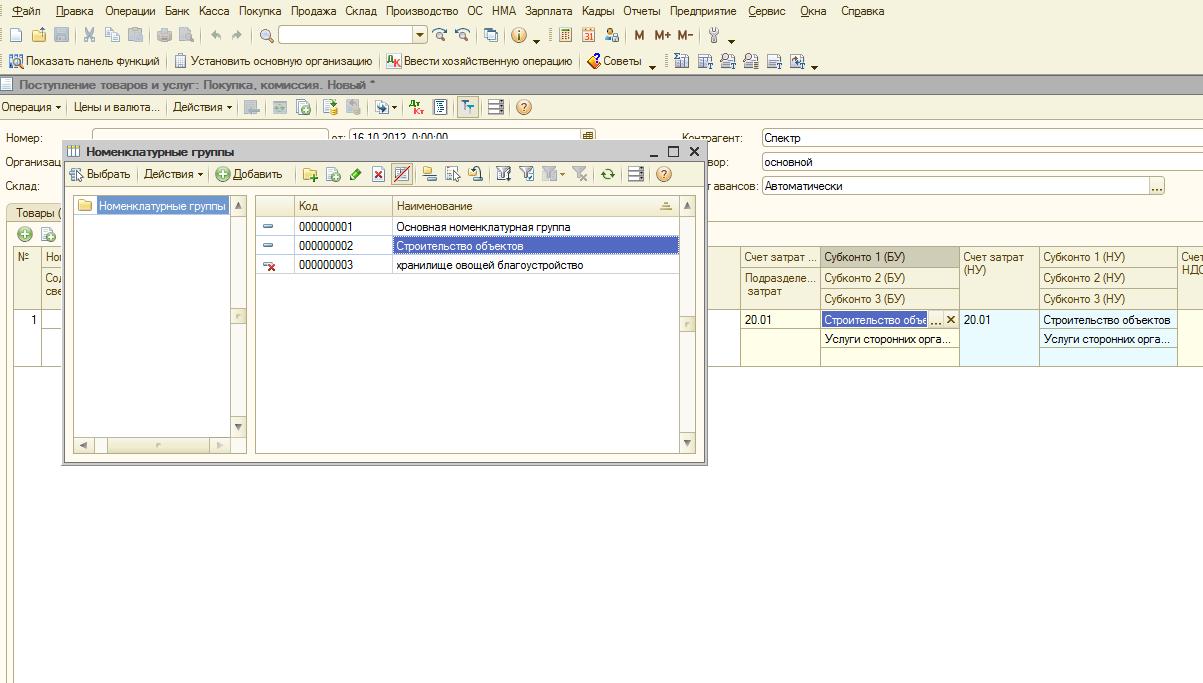This screenshot has height=683, width=1203.
Task: Click the add new group folder icon
Action: pos(310,175)
